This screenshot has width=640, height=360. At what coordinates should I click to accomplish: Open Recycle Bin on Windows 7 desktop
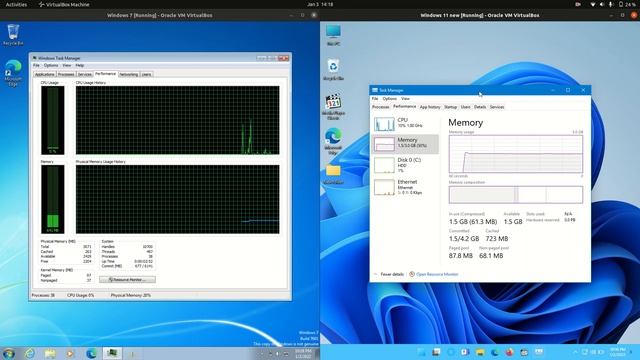point(13,34)
